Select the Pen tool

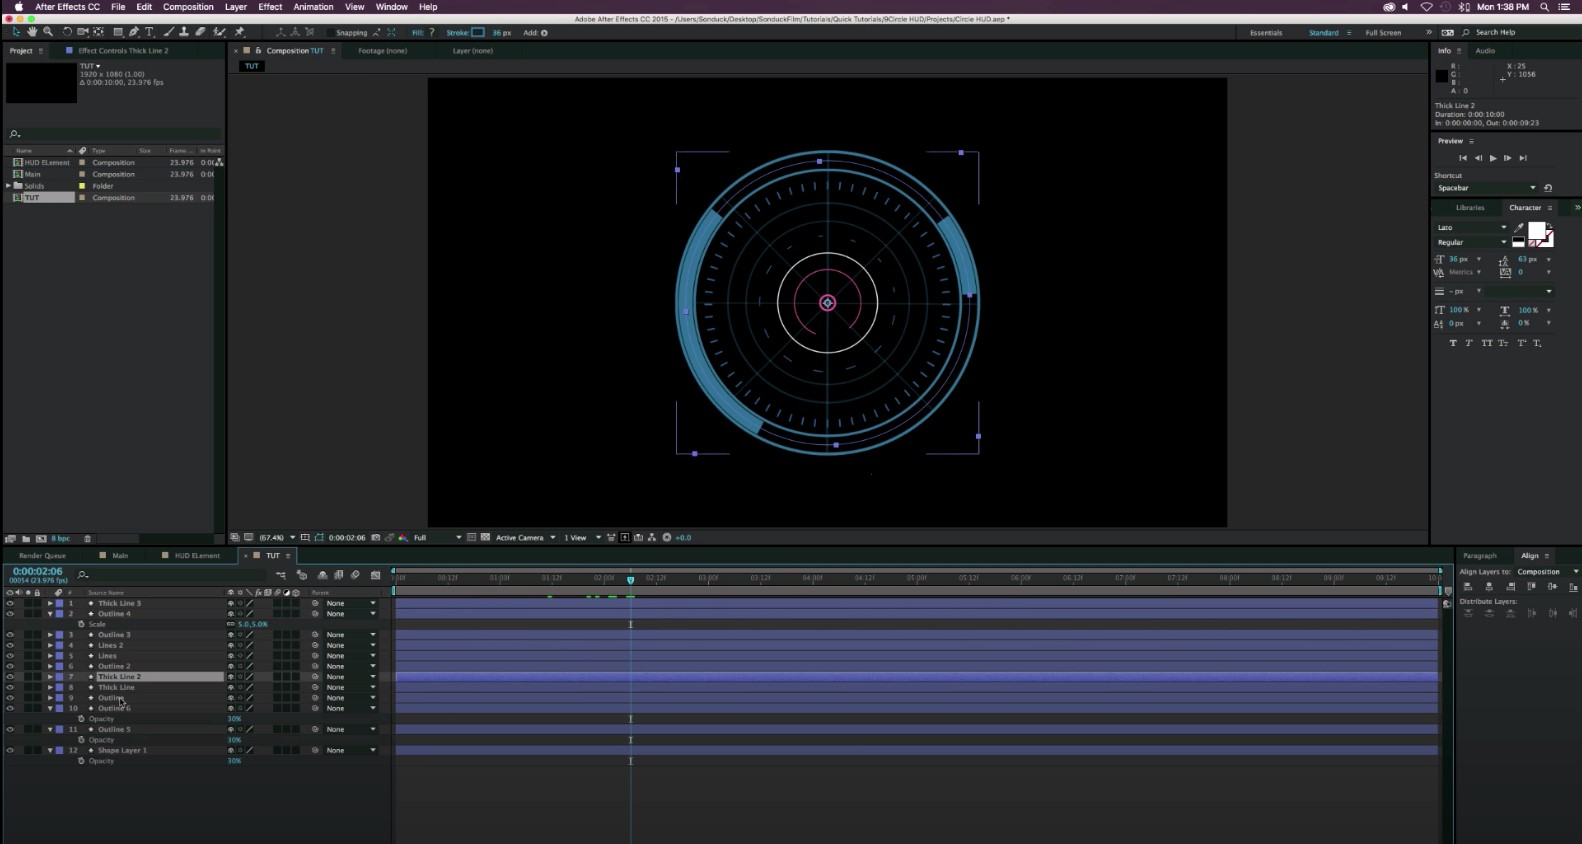(134, 32)
